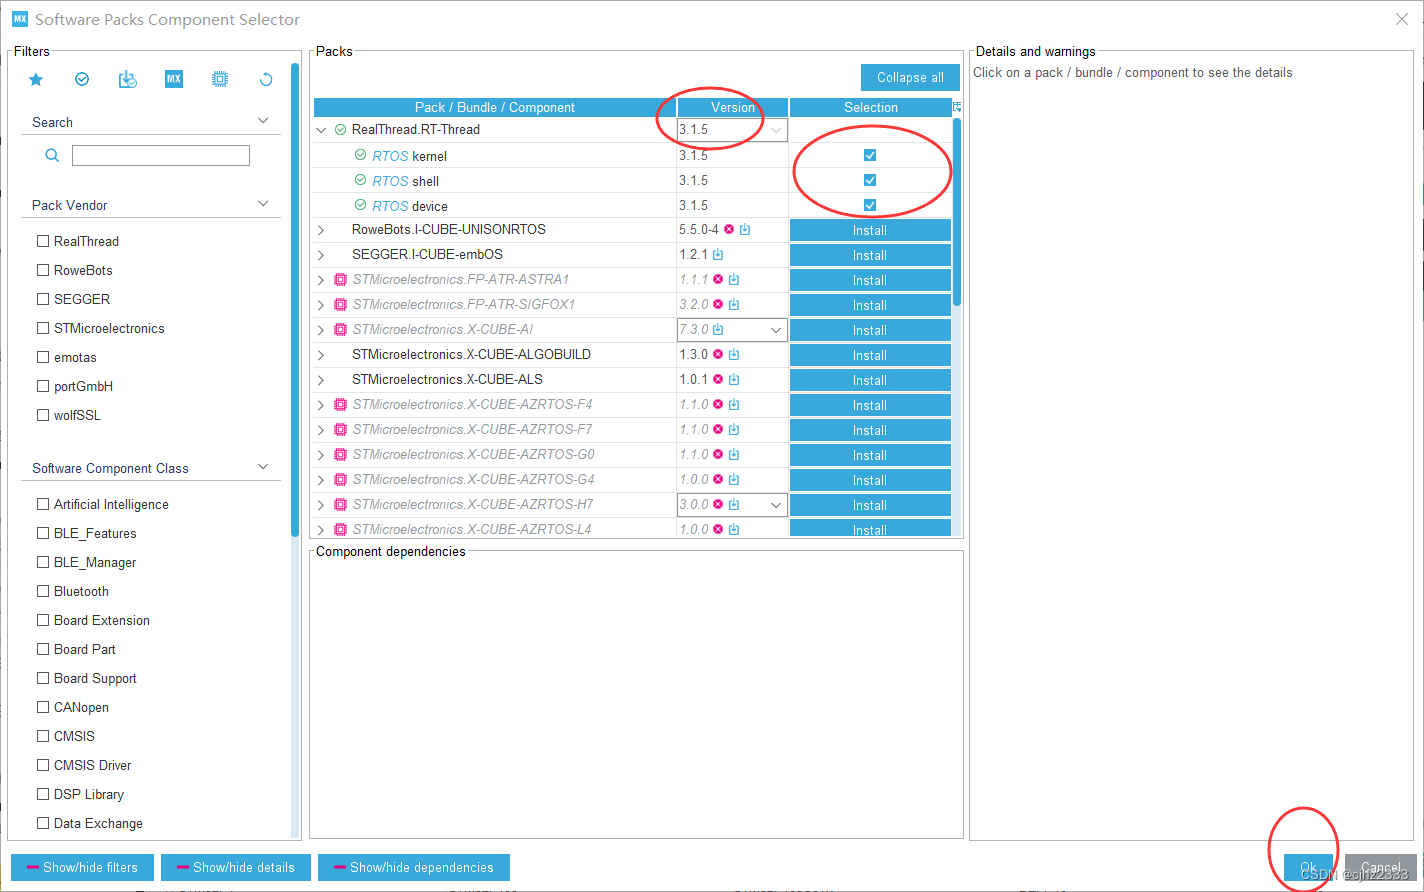Install the STMicroelectronics.X-CUBE-ALS pack
Image resolution: width=1424 pixels, height=892 pixels.
click(870, 380)
